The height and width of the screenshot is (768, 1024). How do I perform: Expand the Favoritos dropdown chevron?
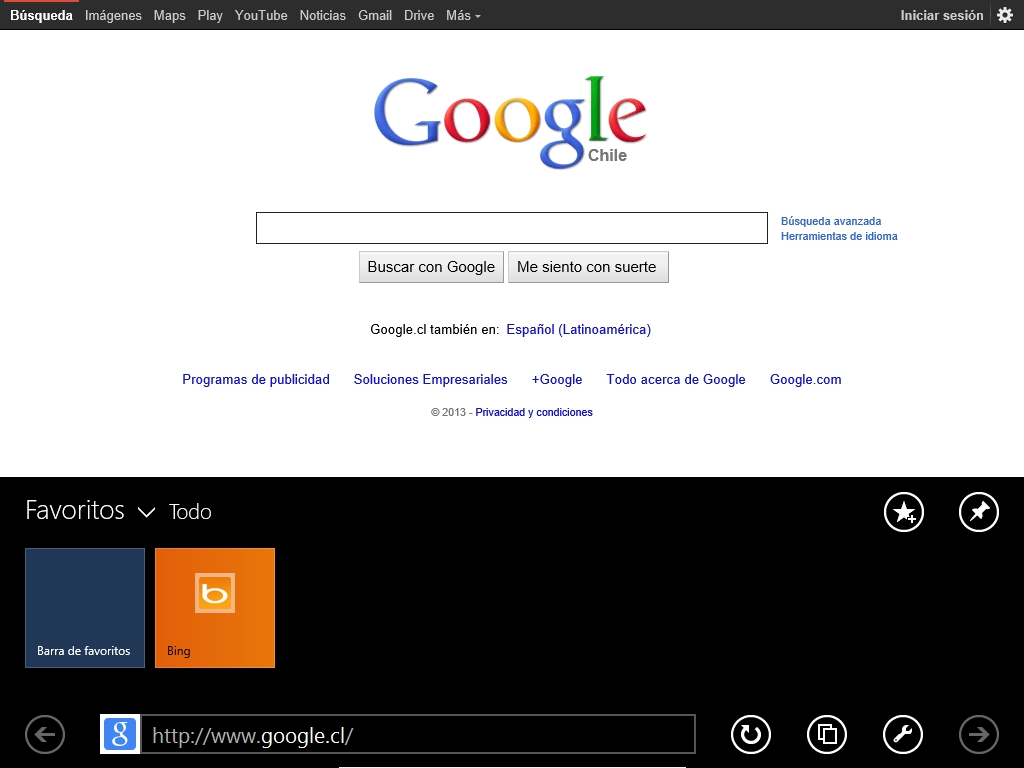point(147,512)
